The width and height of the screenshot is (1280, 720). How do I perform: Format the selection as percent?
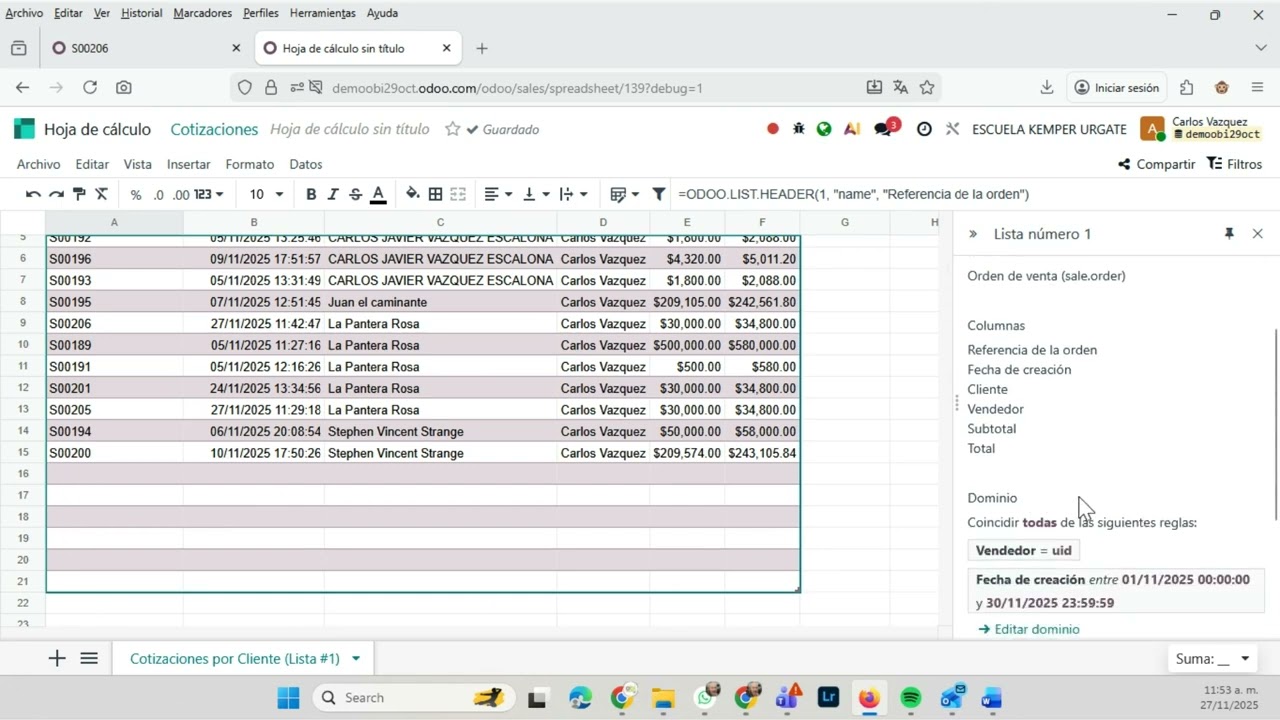point(136,195)
